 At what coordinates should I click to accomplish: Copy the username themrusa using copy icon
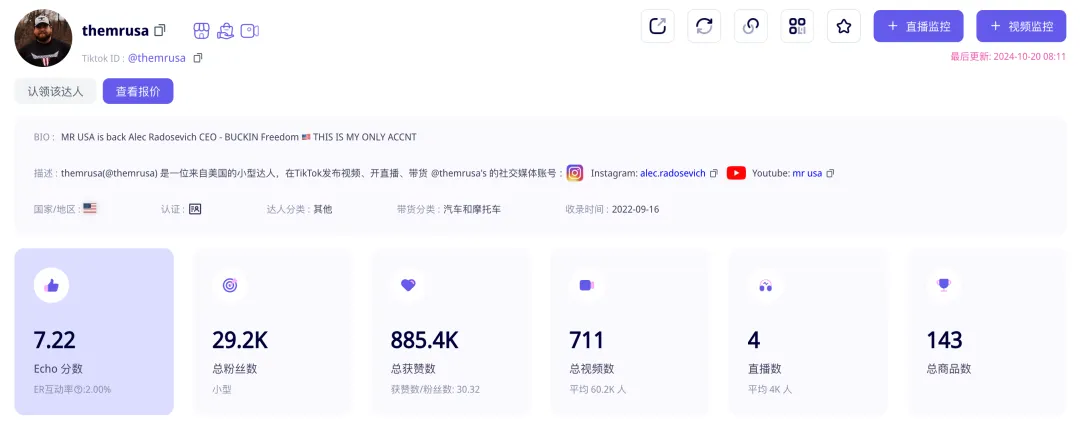(x=160, y=31)
